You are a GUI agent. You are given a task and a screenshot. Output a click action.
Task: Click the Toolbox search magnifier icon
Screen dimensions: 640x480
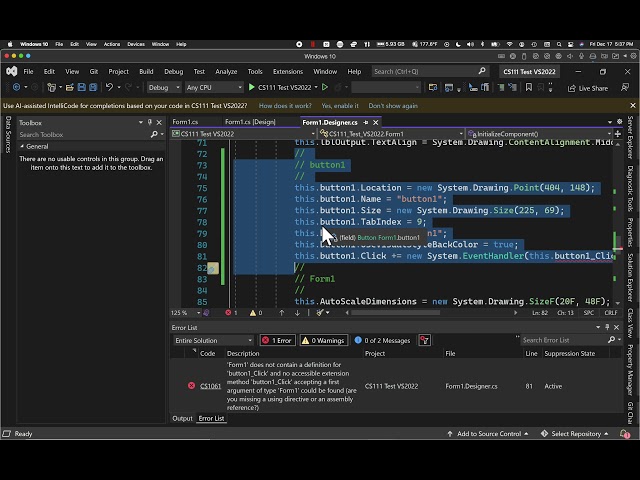click(x=154, y=134)
